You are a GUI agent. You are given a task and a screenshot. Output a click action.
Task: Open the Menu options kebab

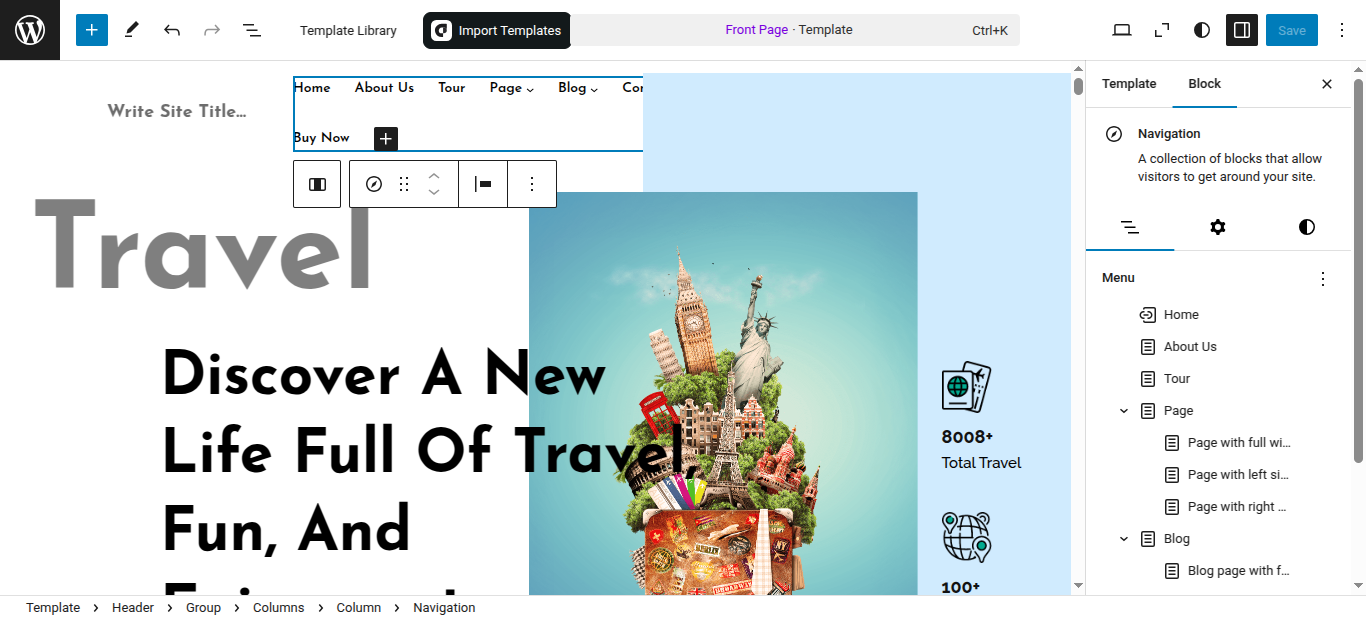pyautogui.click(x=1323, y=279)
